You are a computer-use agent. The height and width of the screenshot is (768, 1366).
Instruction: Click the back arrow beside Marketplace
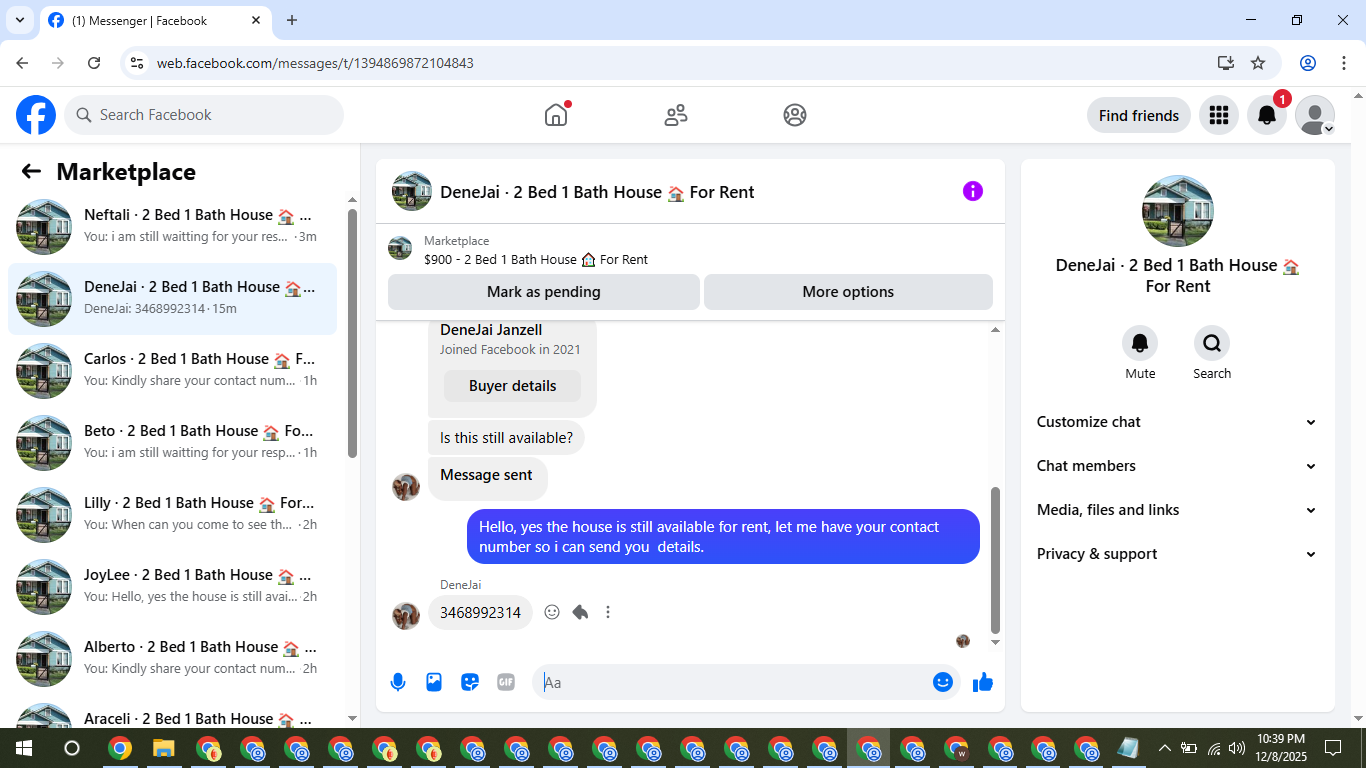(x=31, y=172)
